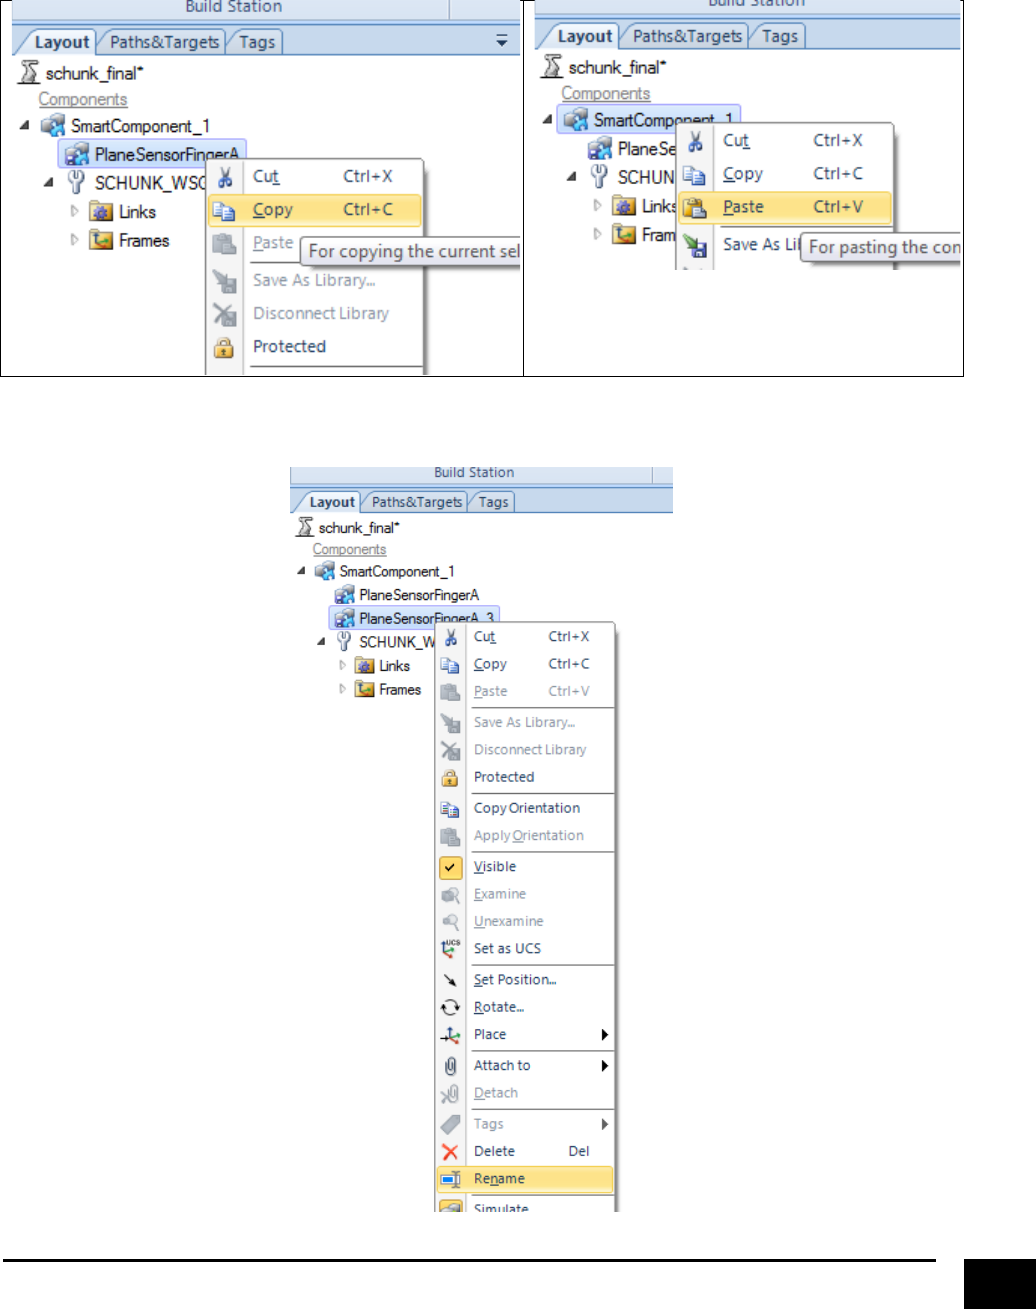
Task: Open the Place submenu arrow
Action: click(604, 1034)
